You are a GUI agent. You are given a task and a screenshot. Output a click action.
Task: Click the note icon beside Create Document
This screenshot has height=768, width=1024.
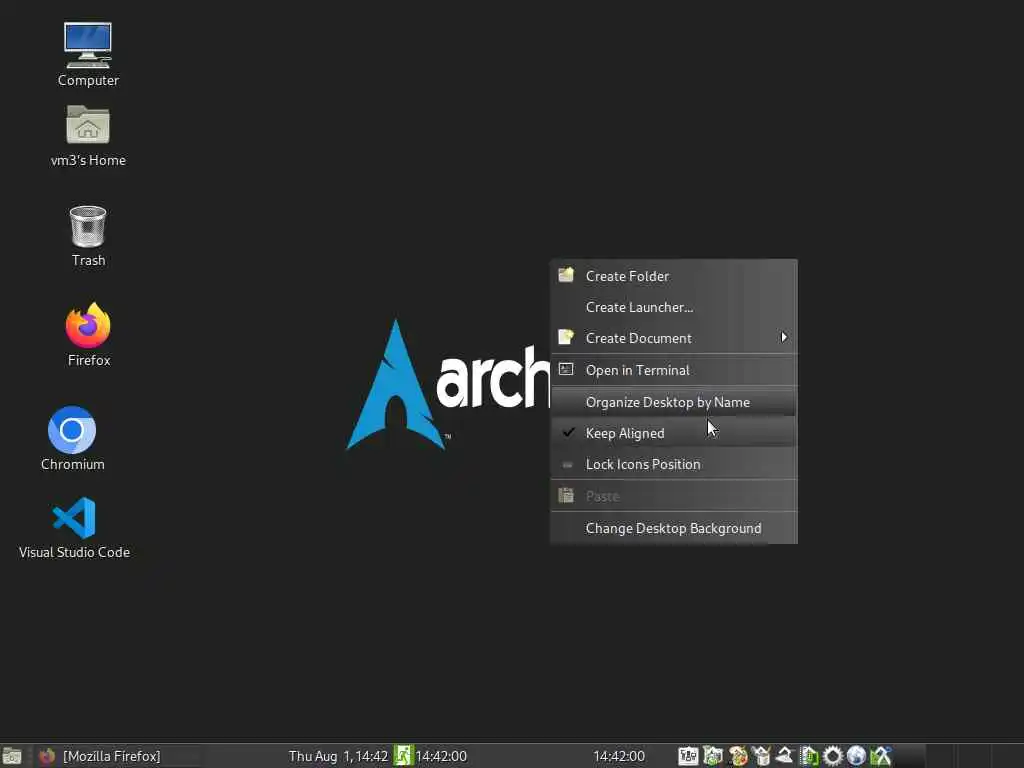(566, 337)
